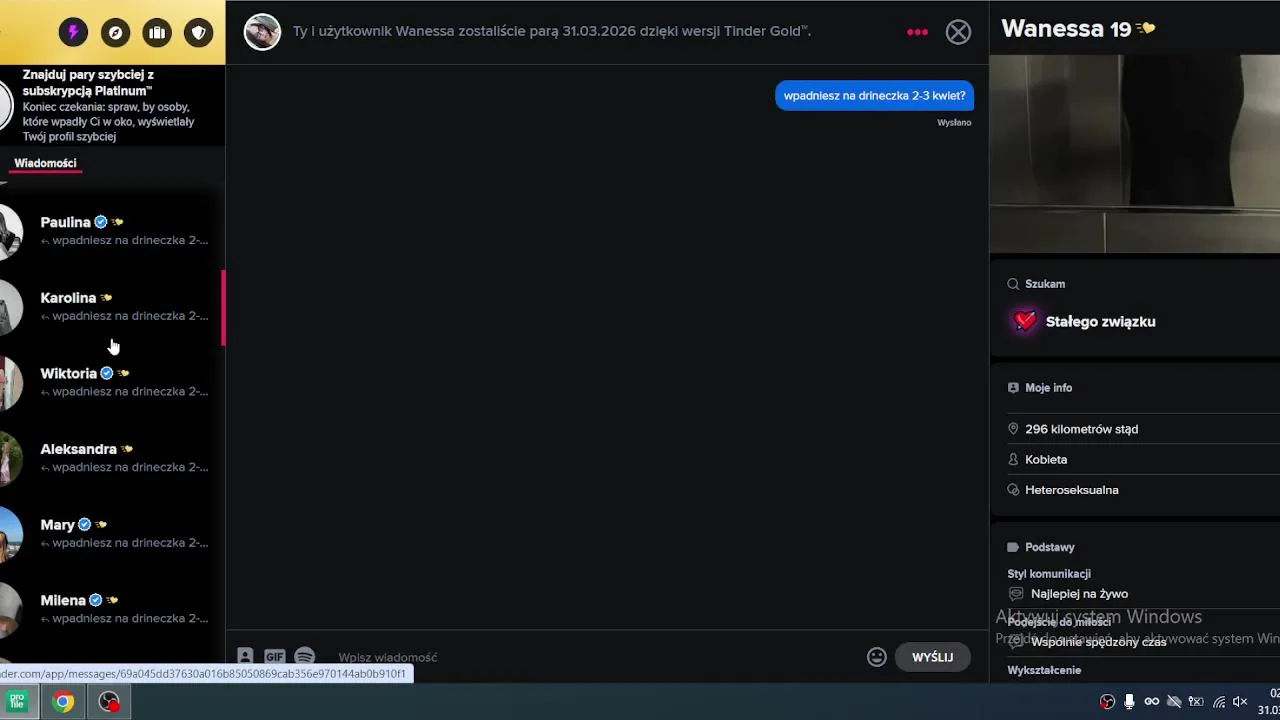
Task: Click the microphone tray icon
Action: [x=1129, y=702]
